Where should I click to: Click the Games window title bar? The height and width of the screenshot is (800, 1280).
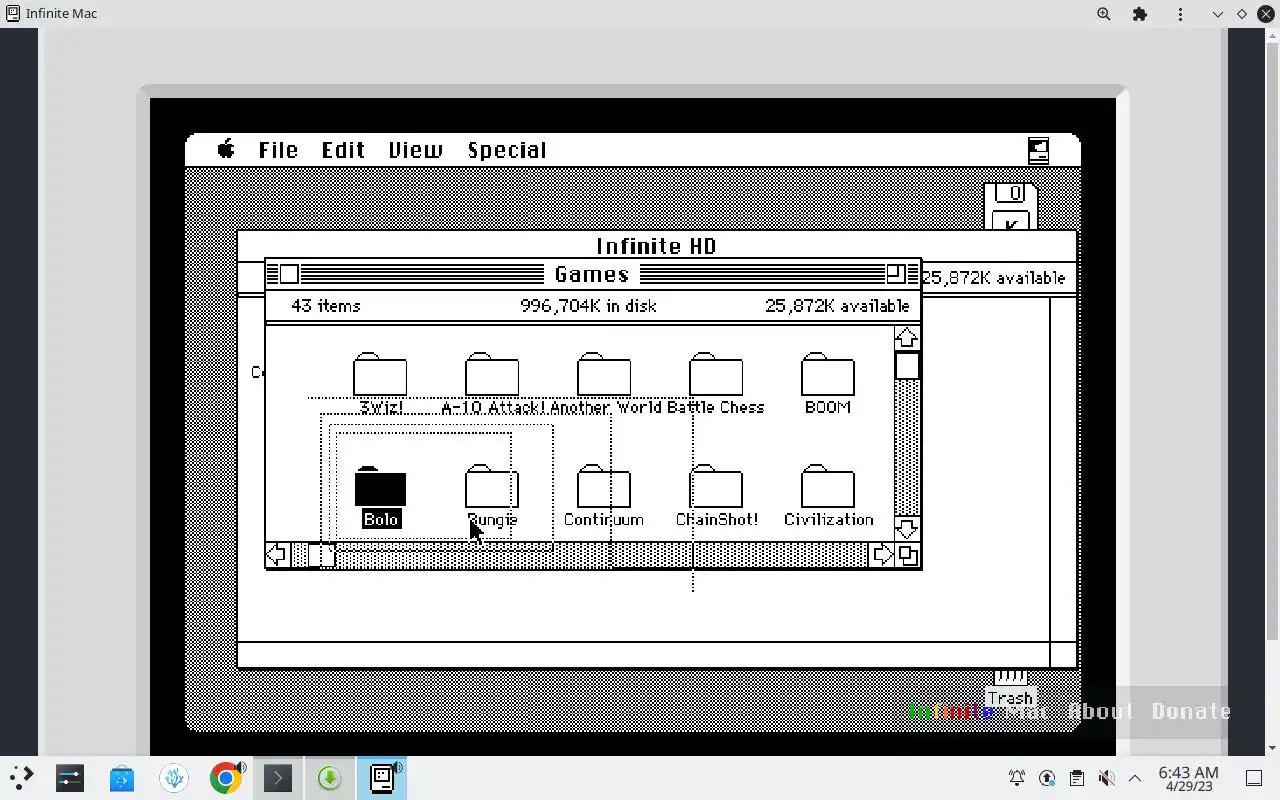tap(592, 274)
